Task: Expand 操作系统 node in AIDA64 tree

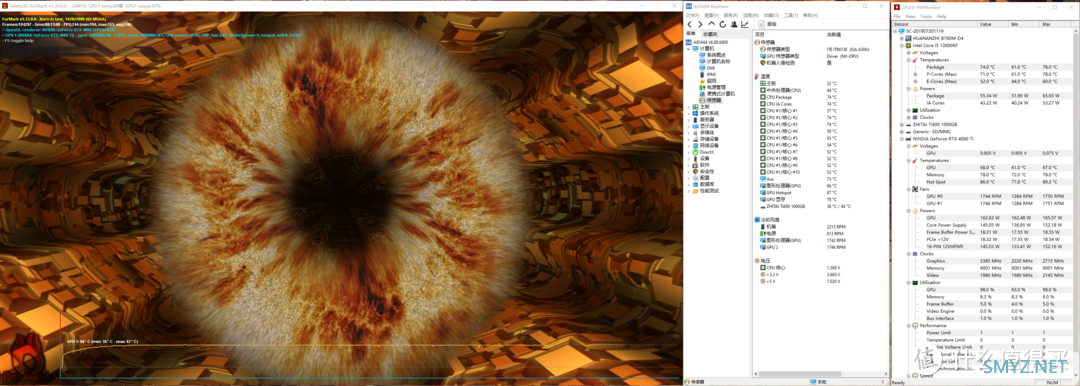Action: [688, 113]
